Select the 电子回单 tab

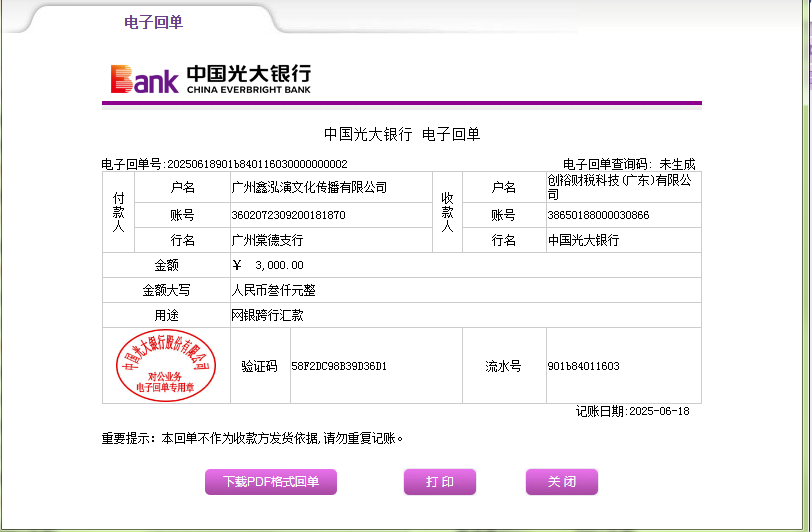(153, 22)
